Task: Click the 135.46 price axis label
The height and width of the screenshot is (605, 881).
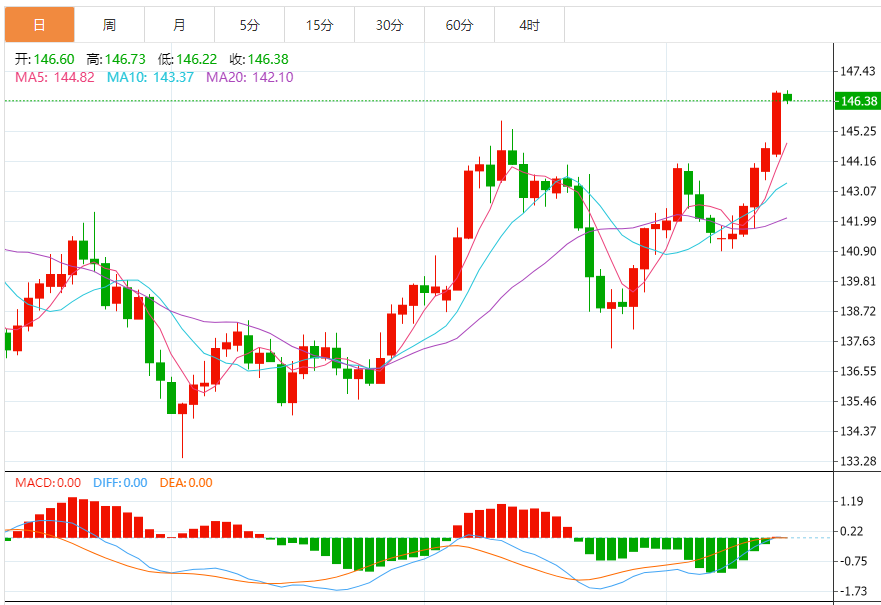Action: 858,402
